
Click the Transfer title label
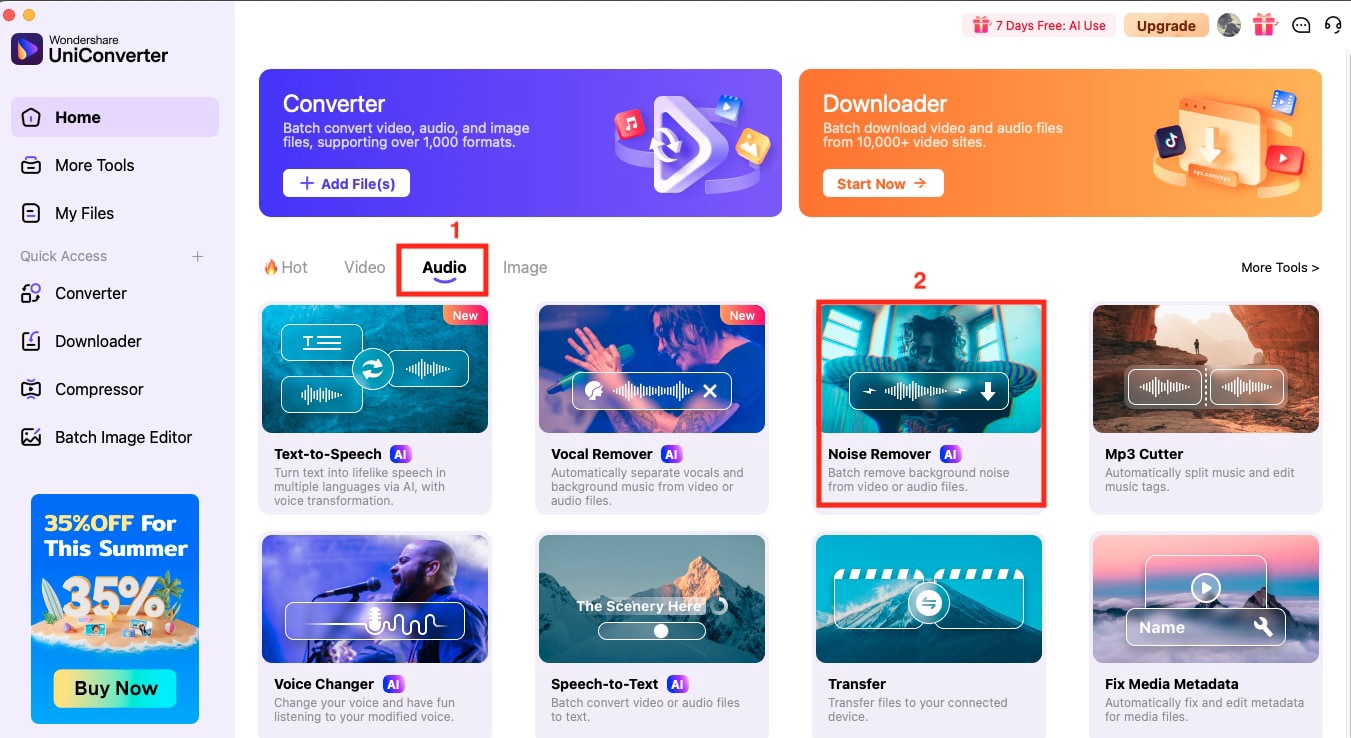pyautogui.click(x=857, y=684)
